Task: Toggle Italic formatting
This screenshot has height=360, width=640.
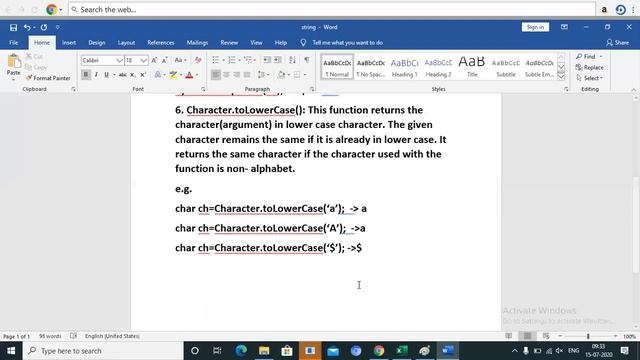Action: (96, 75)
